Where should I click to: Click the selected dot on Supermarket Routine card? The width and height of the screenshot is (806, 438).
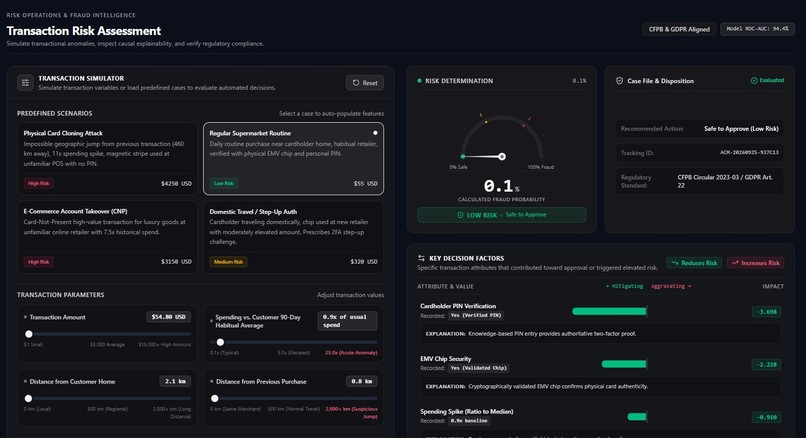pyautogui.click(x=375, y=133)
